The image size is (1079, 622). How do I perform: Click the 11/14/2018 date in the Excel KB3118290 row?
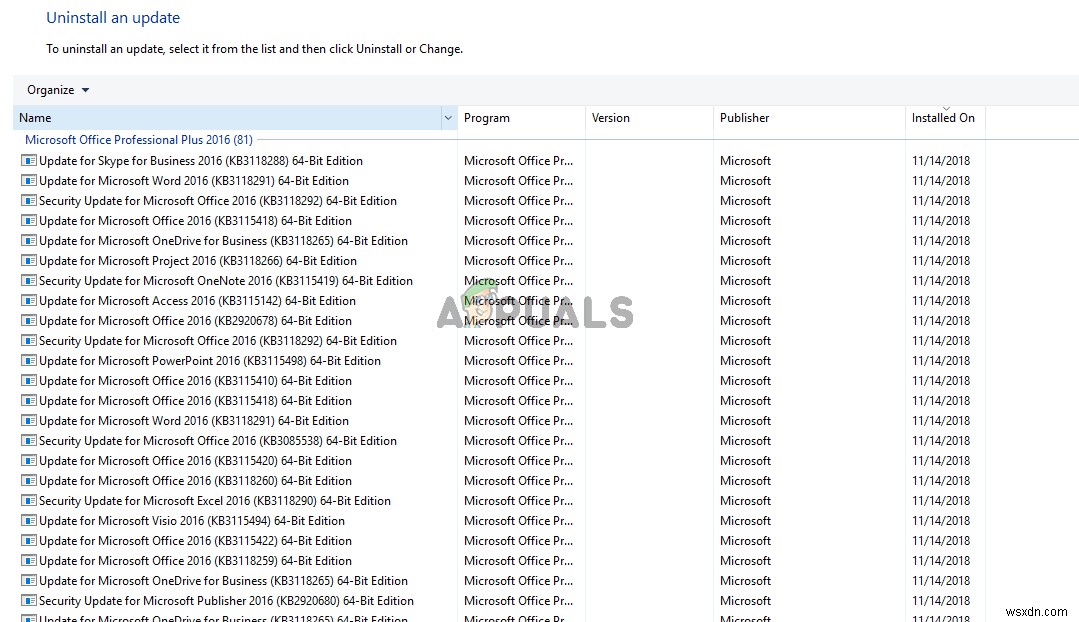pyautogui.click(x=941, y=500)
